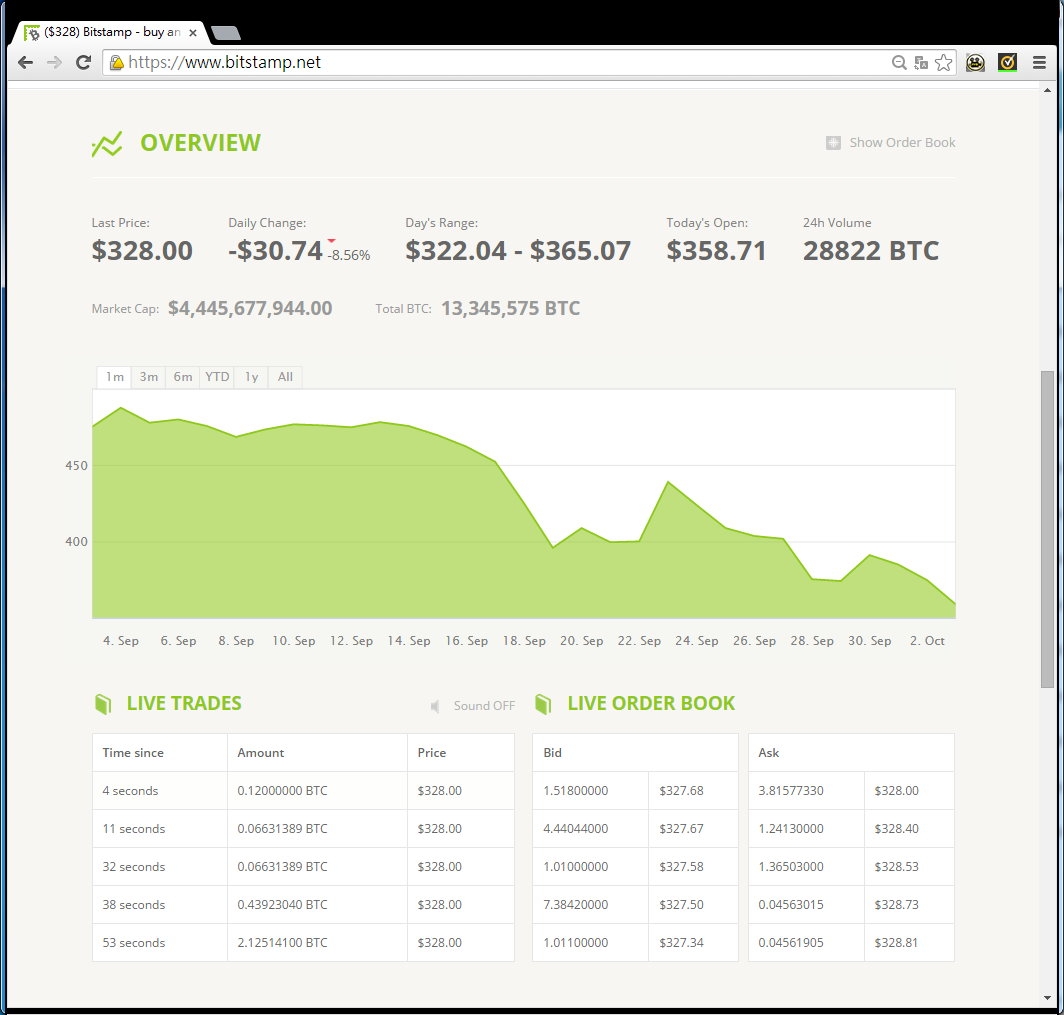
Task: Click the LIVE ORDER BOOK heading
Action: tap(651, 704)
